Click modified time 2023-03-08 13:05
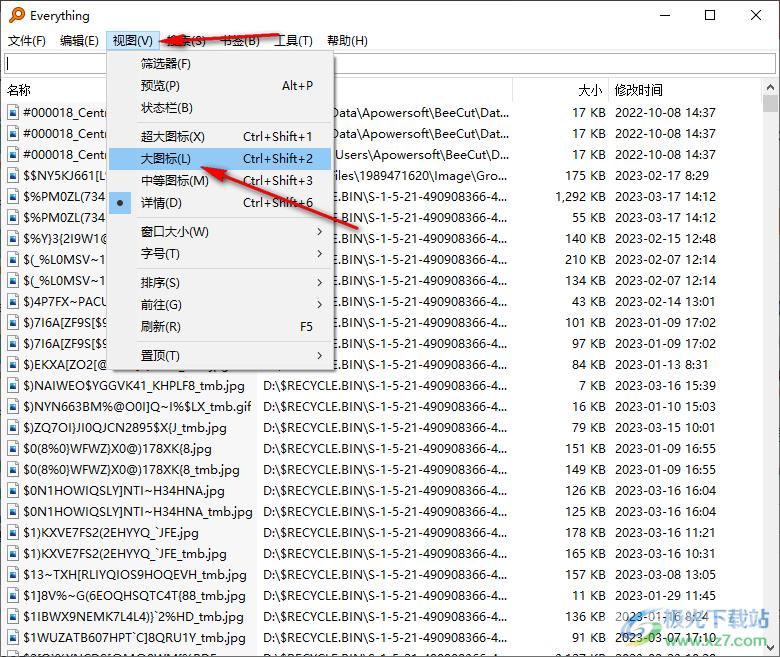Image resolution: width=780 pixels, height=657 pixels. [666, 575]
